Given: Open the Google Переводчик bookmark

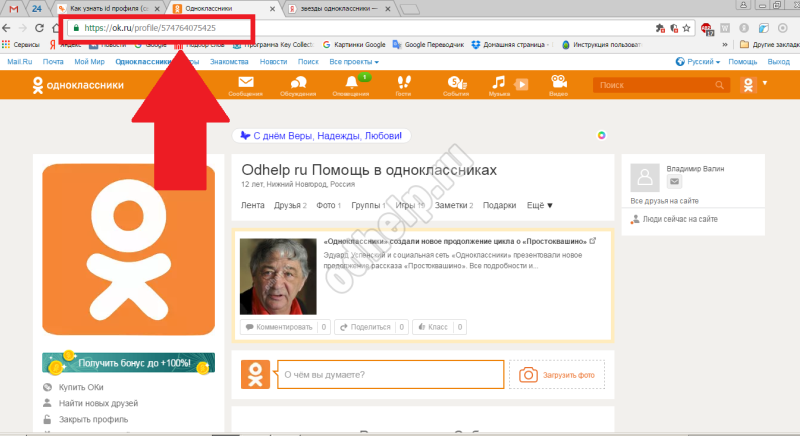Looking at the screenshot, I should [428, 45].
